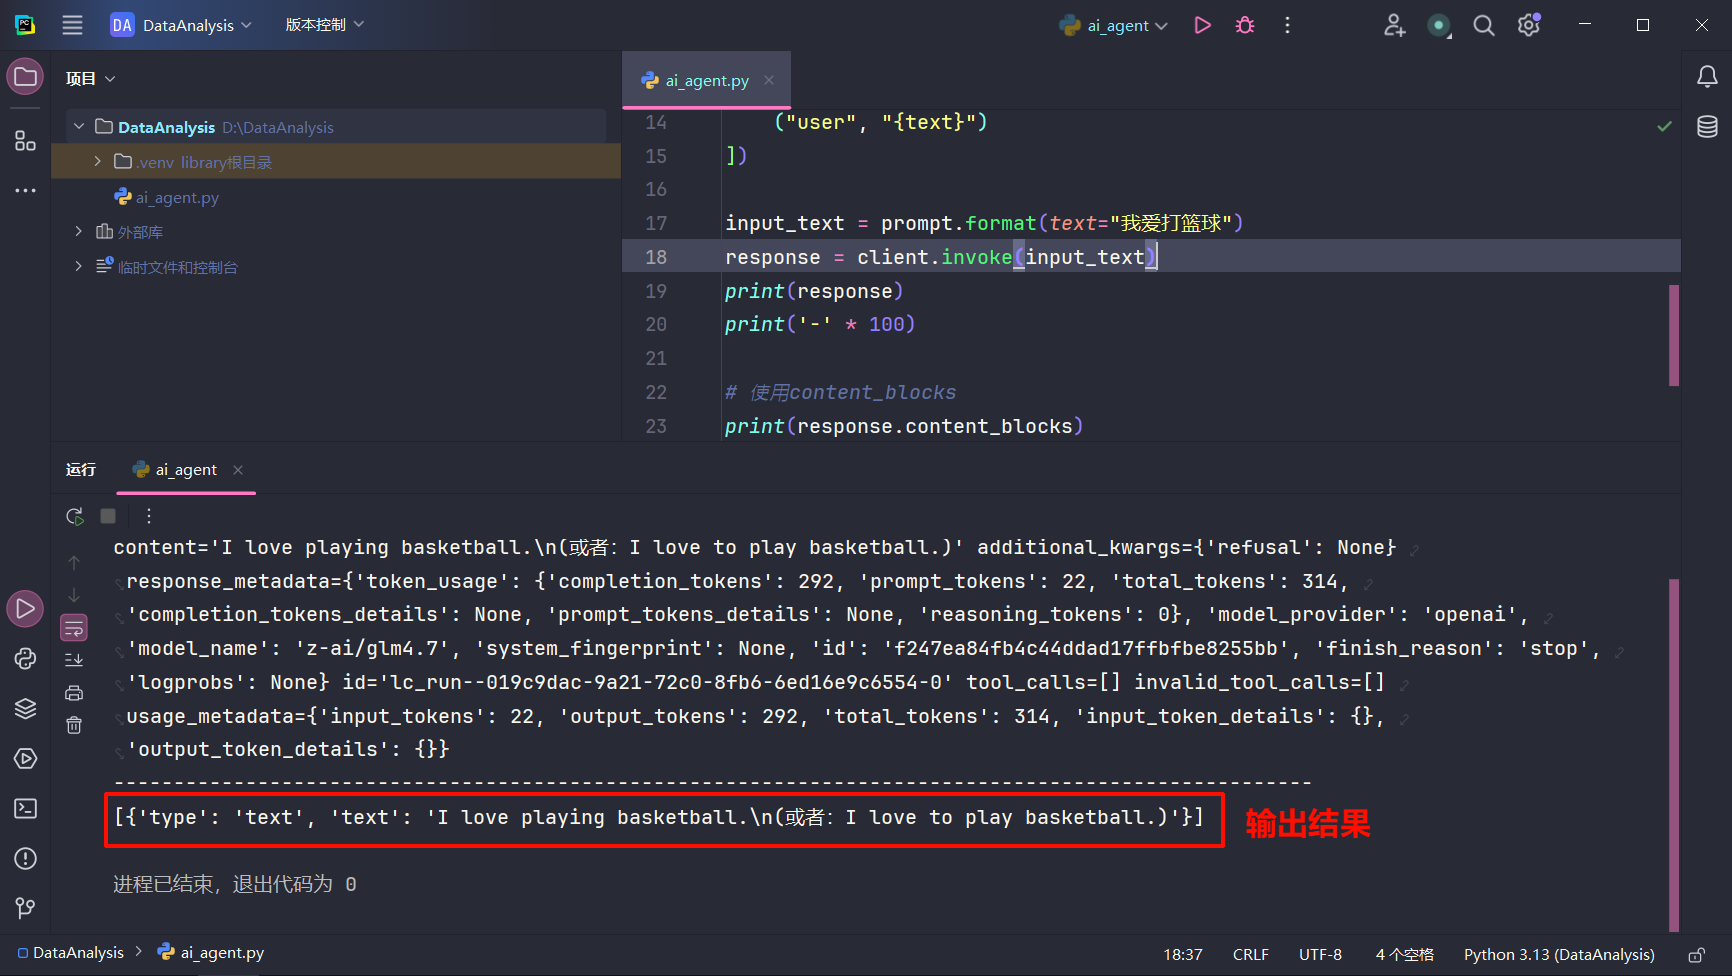The width and height of the screenshot is (1732, 976).
Task: Click the UTF-8 encoding in the status bar
Action: [x=1320, y=955]
